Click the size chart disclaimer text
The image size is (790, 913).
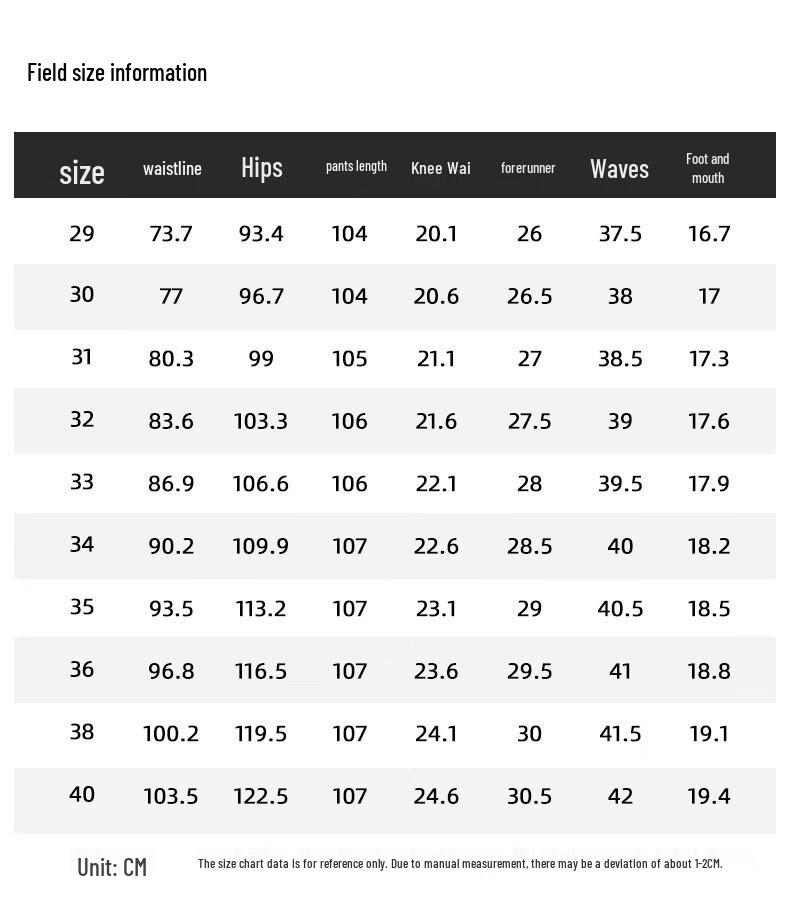459,863
